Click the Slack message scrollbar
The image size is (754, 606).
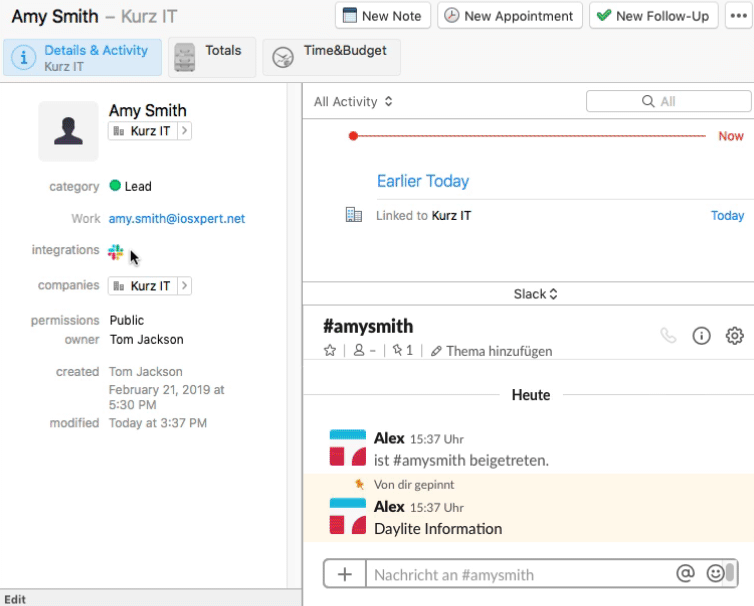coord(730,573)
